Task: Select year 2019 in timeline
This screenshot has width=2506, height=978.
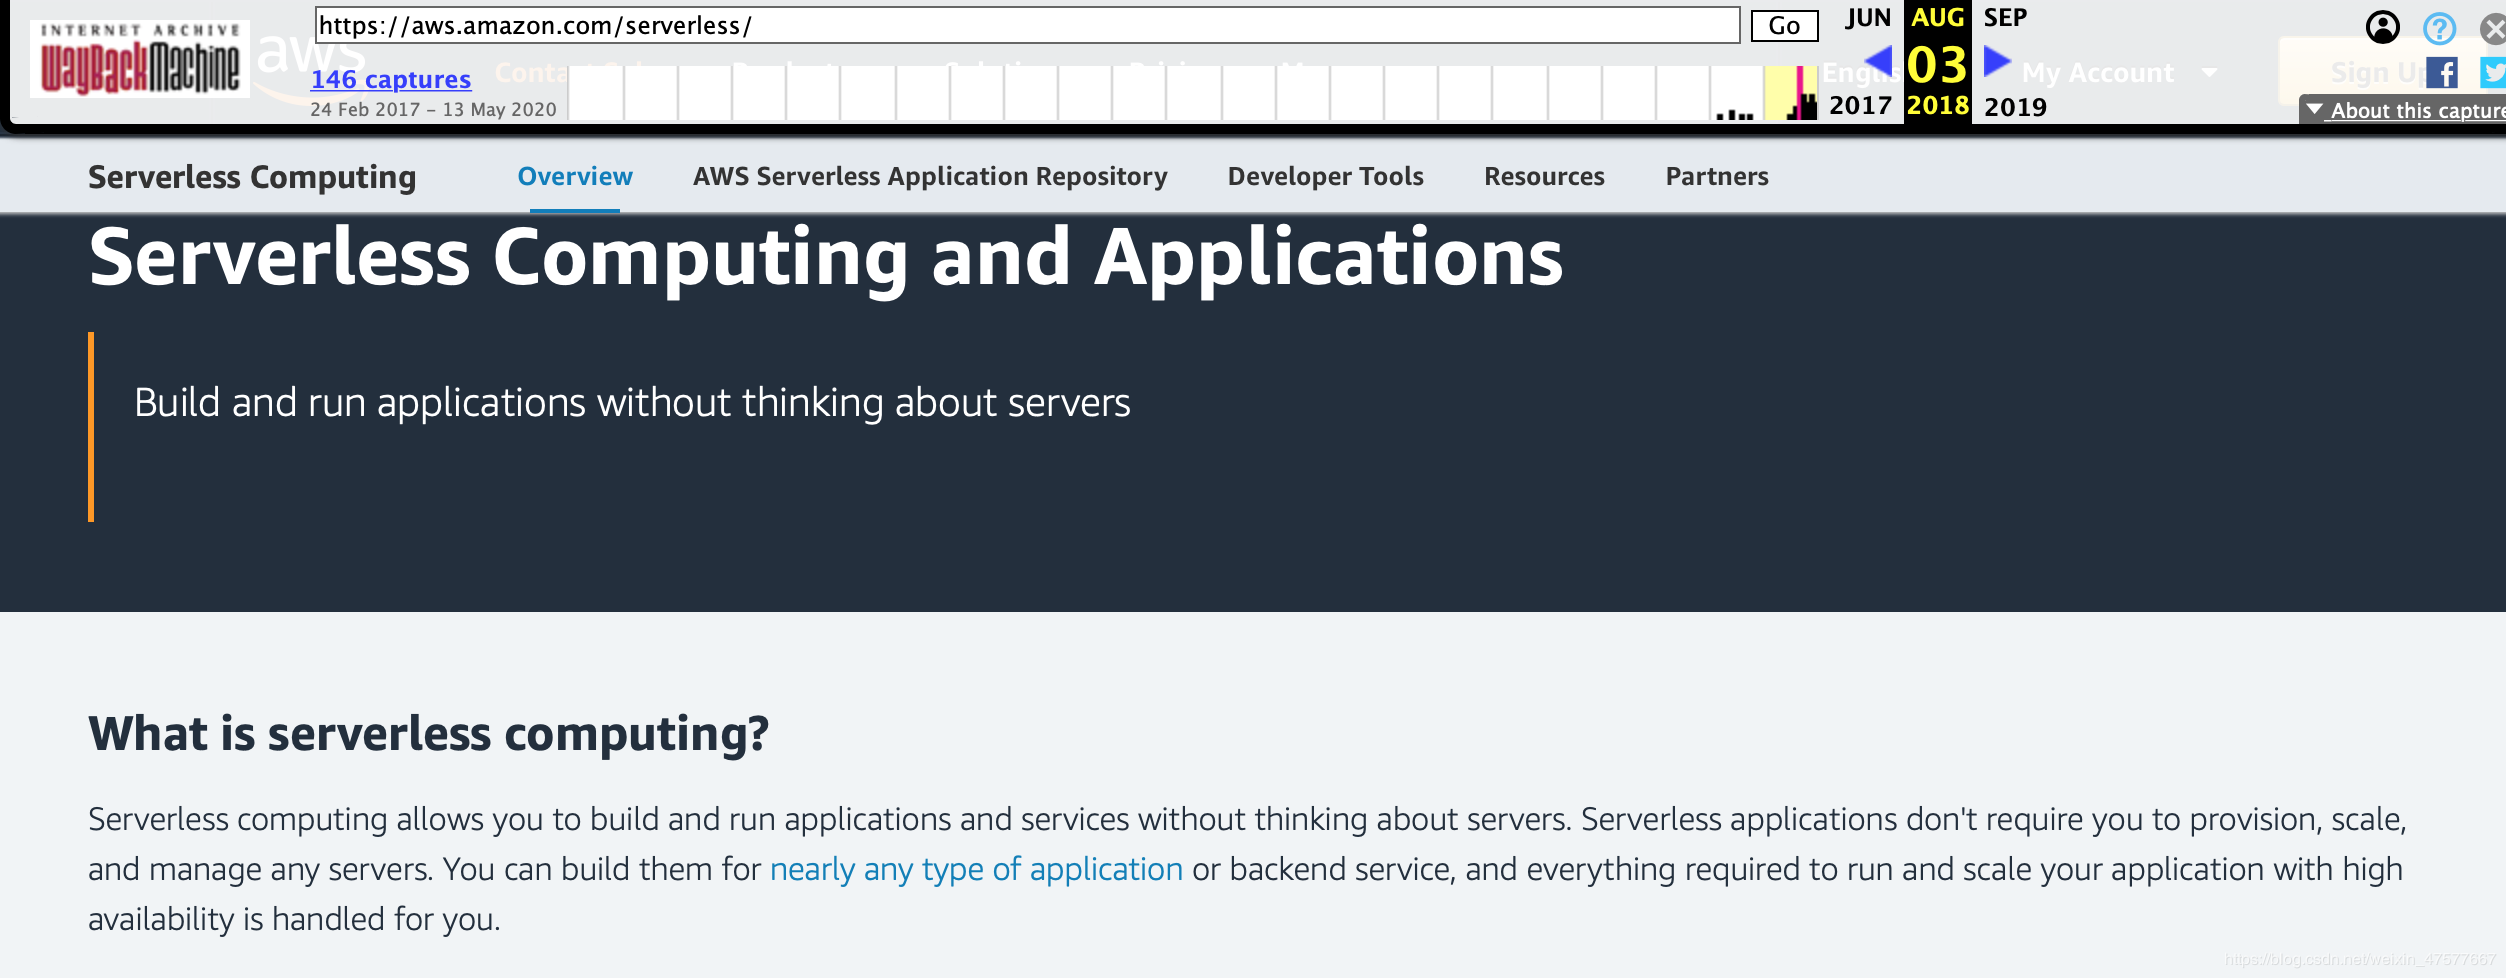Action: 2015,106
